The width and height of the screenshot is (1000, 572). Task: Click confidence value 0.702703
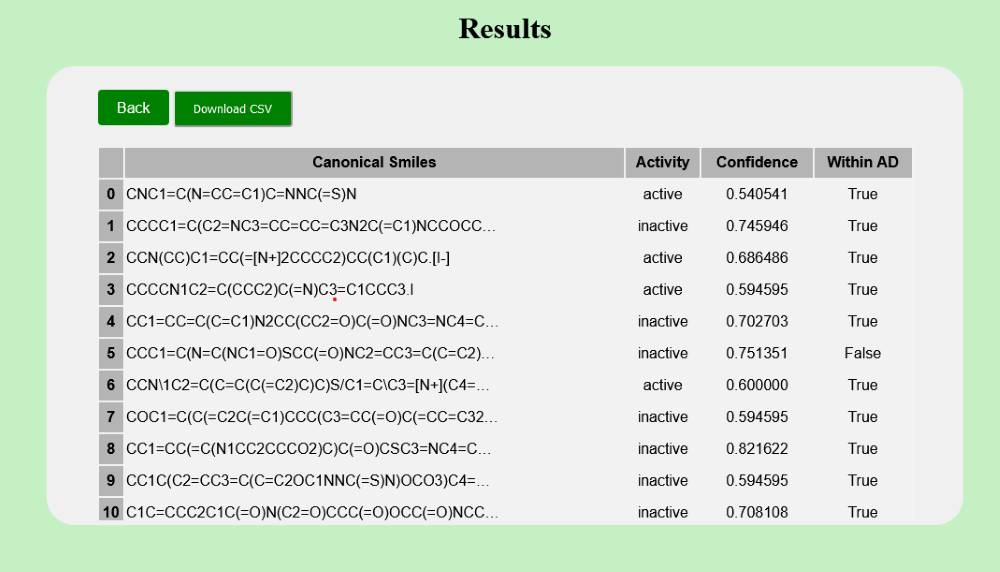(x=757, y=321)
